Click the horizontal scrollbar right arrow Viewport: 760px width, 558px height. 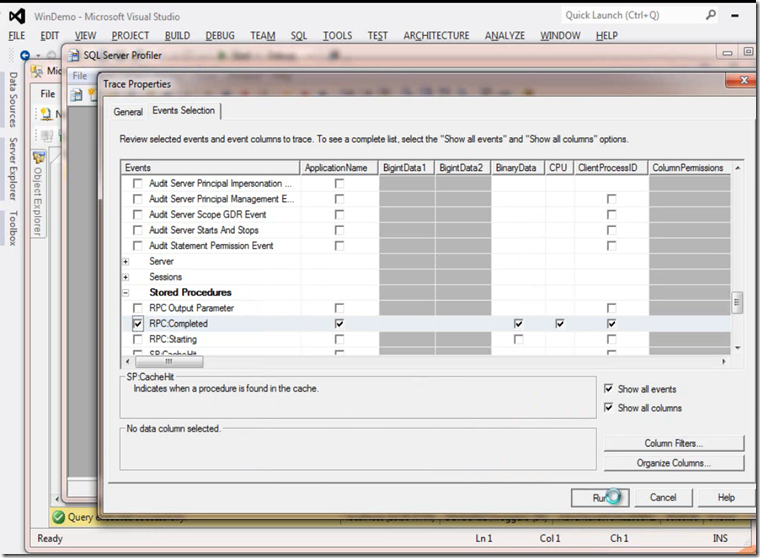point(724,362)
